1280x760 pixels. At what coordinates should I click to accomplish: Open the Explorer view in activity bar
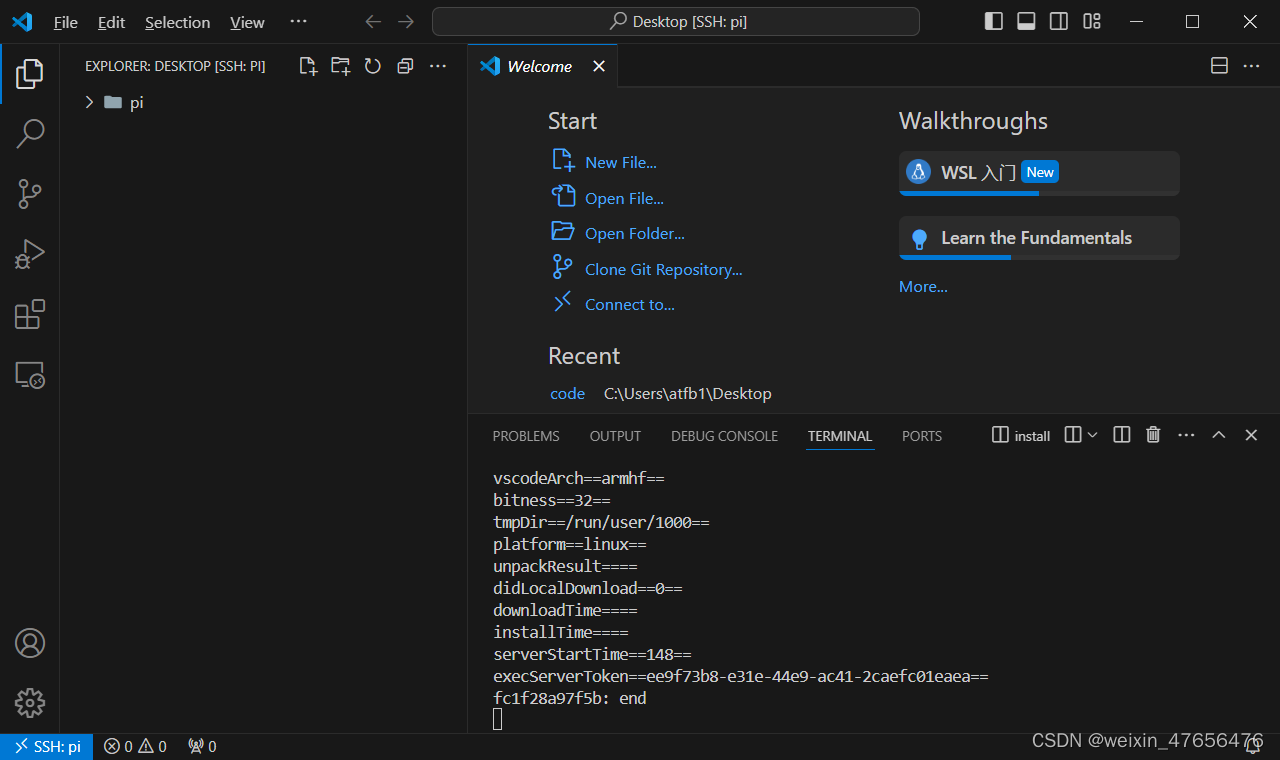coord(30,73)
